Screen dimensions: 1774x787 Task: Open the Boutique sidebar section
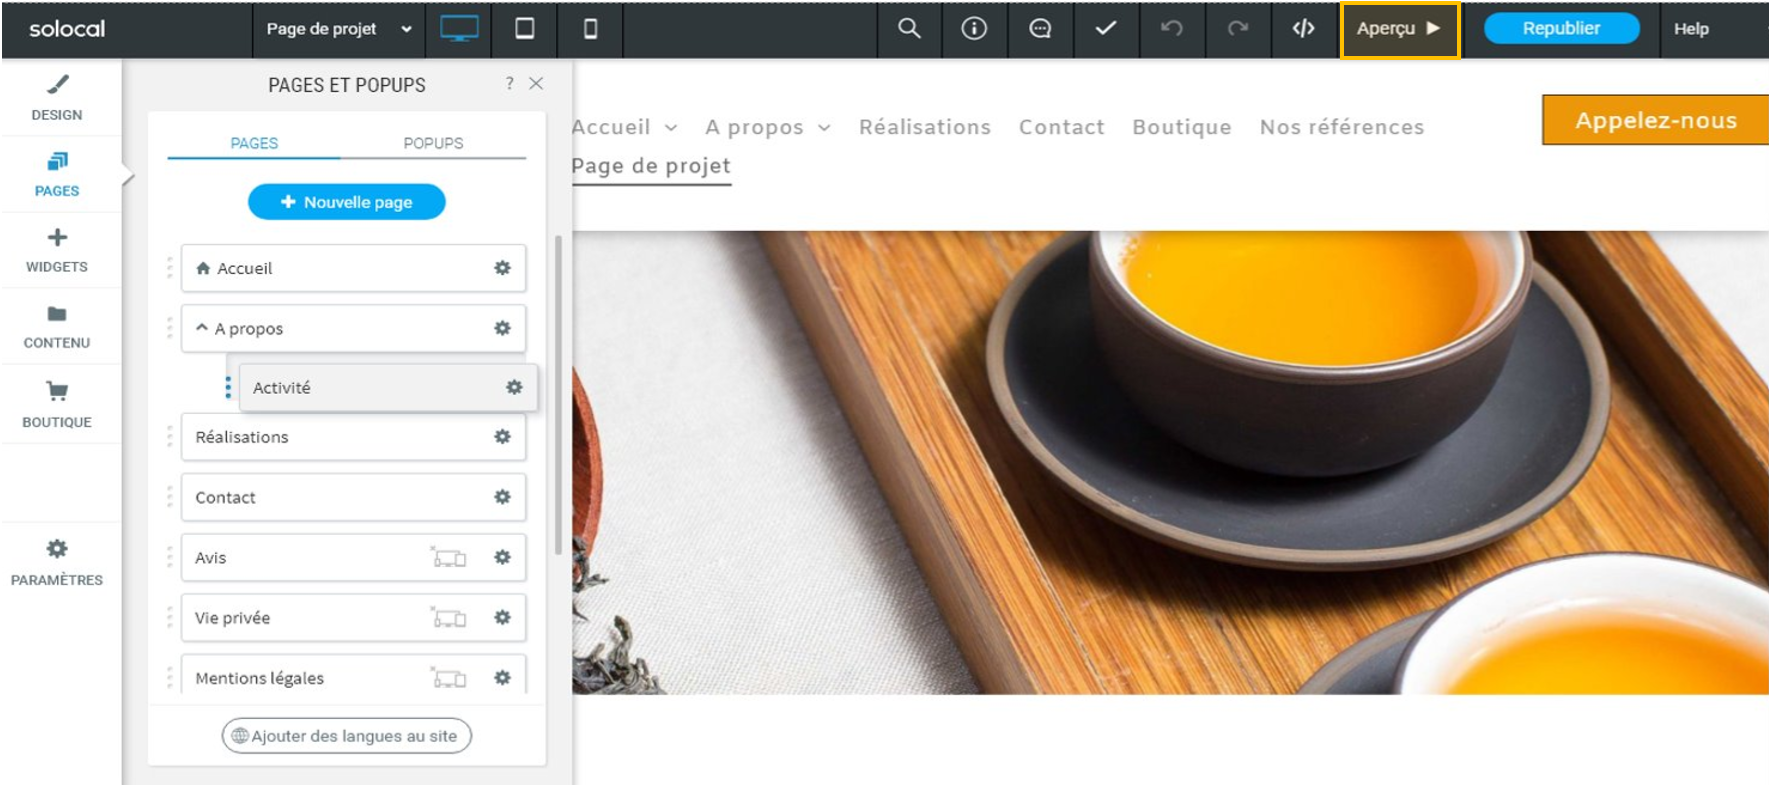click(x=57, y=404)
